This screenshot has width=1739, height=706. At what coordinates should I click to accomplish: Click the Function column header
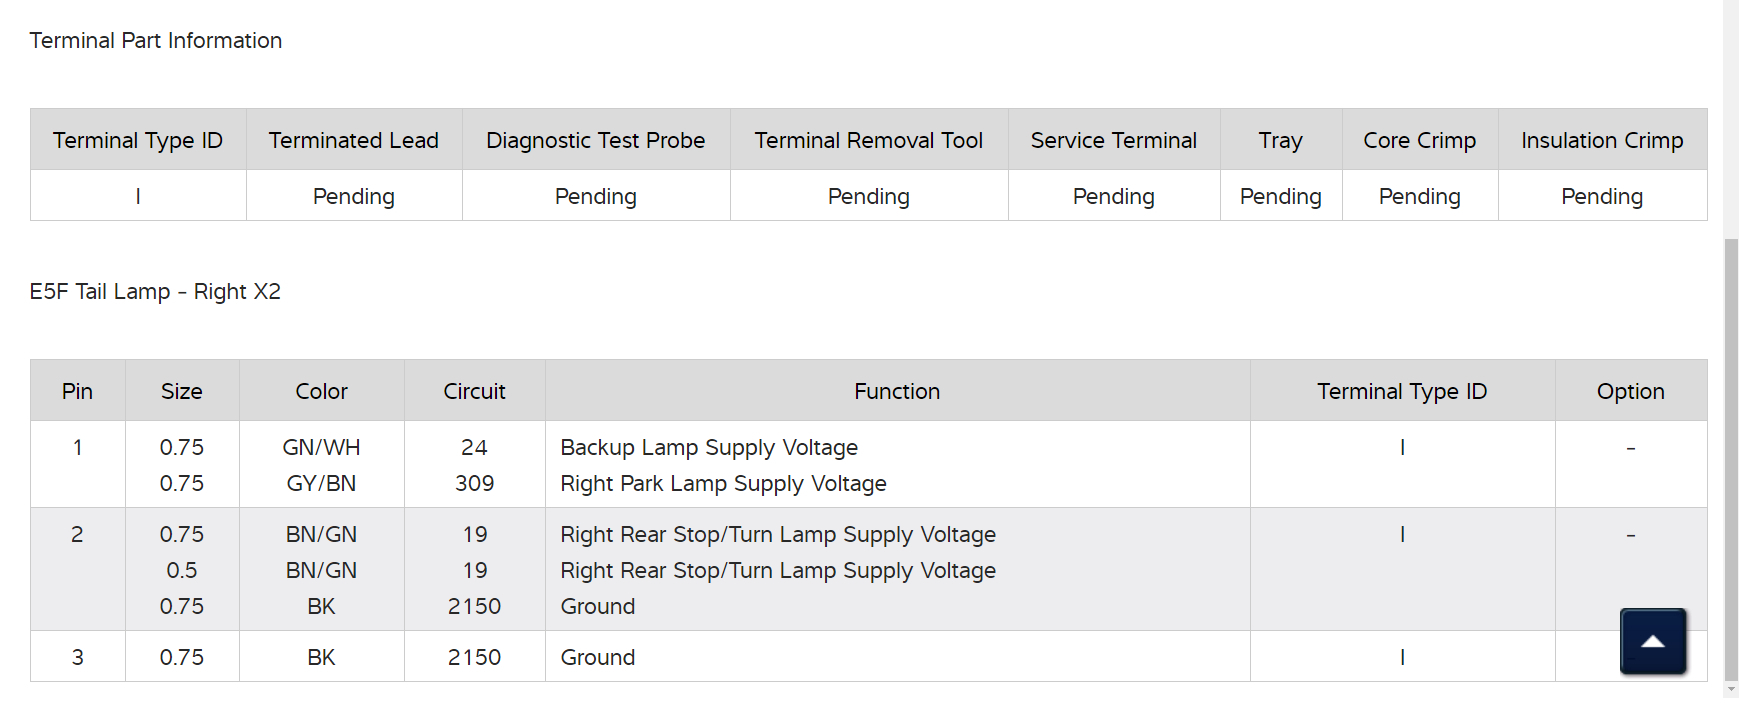coord(896,392)
